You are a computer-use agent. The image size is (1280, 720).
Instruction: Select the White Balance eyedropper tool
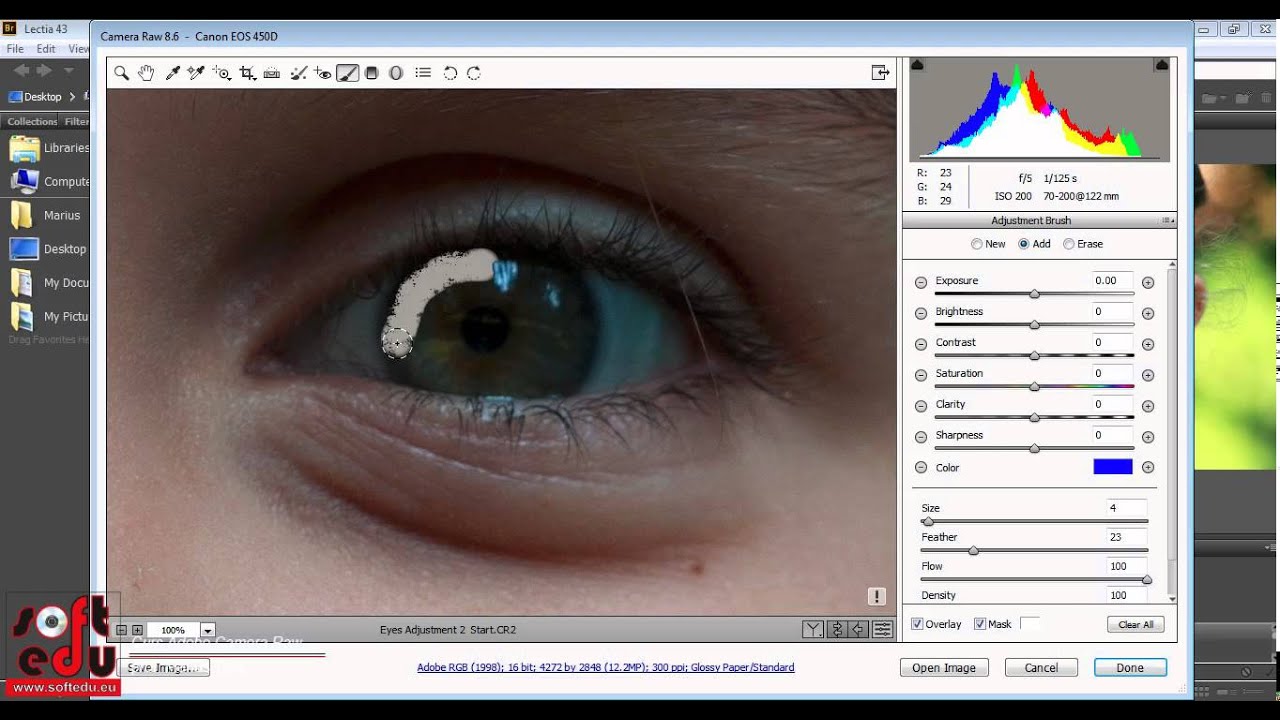point(172,73)
